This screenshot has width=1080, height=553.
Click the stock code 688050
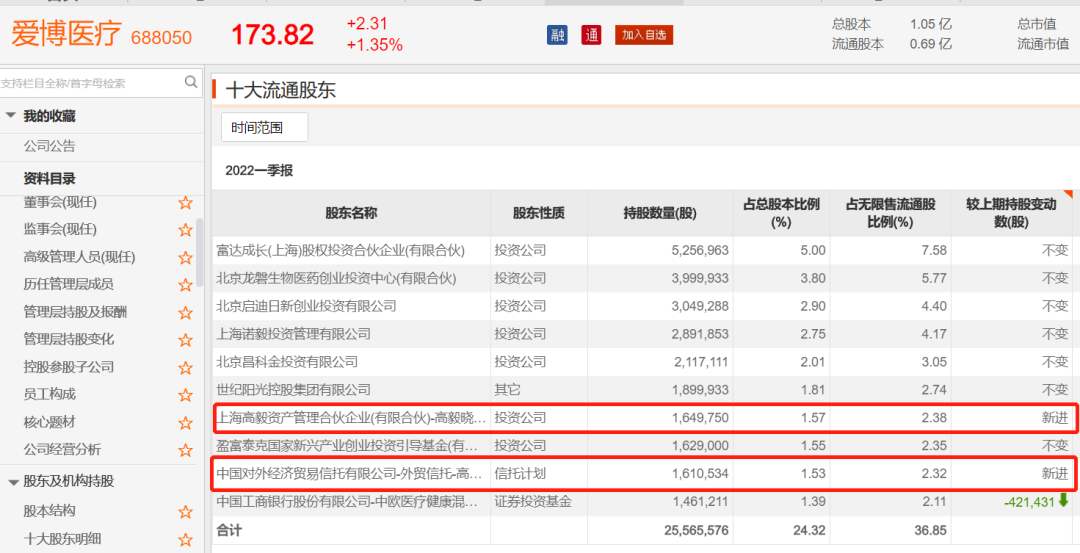[161, 37]
